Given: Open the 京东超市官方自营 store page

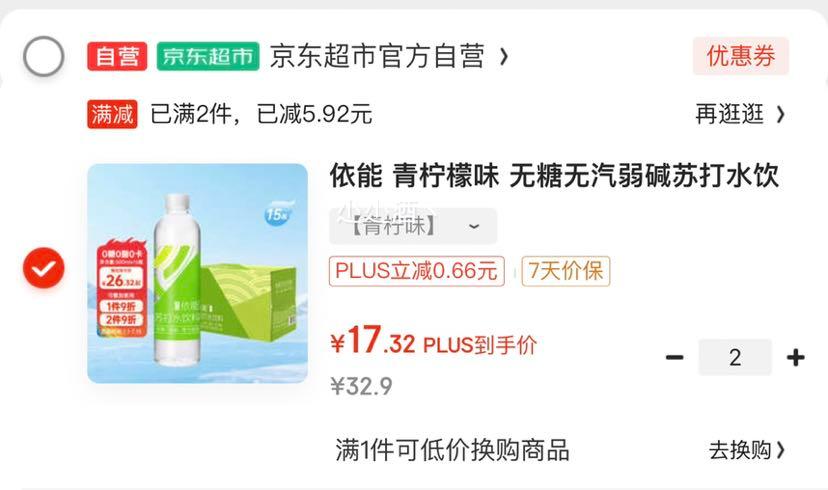Looking at the screenshot, I should 377,56.
